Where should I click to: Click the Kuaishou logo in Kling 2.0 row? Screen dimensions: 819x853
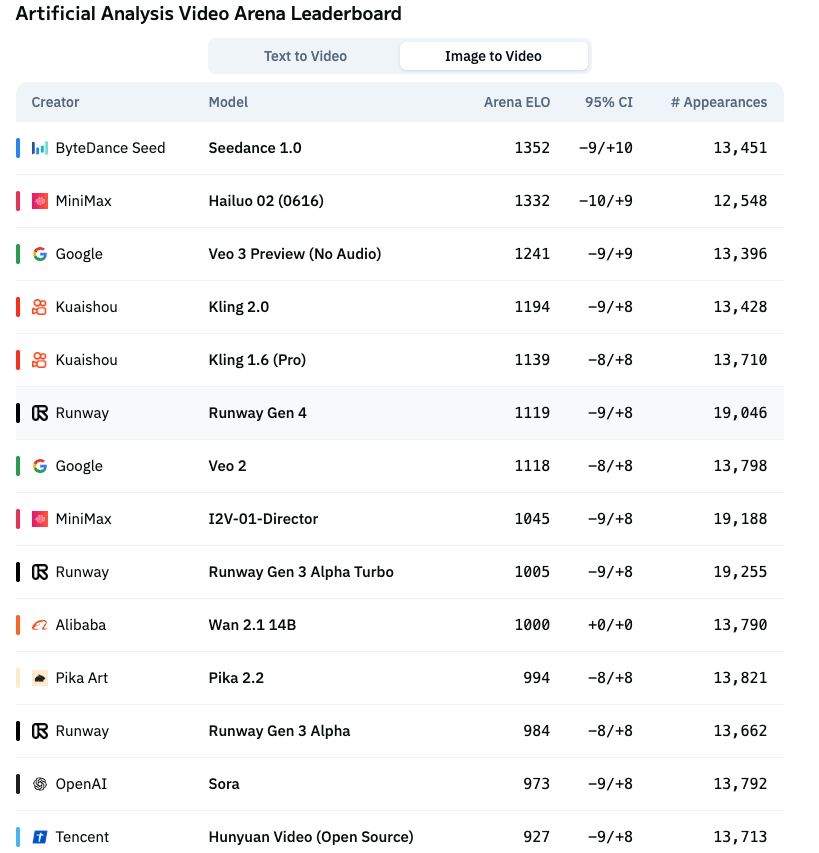coord(40,307)
